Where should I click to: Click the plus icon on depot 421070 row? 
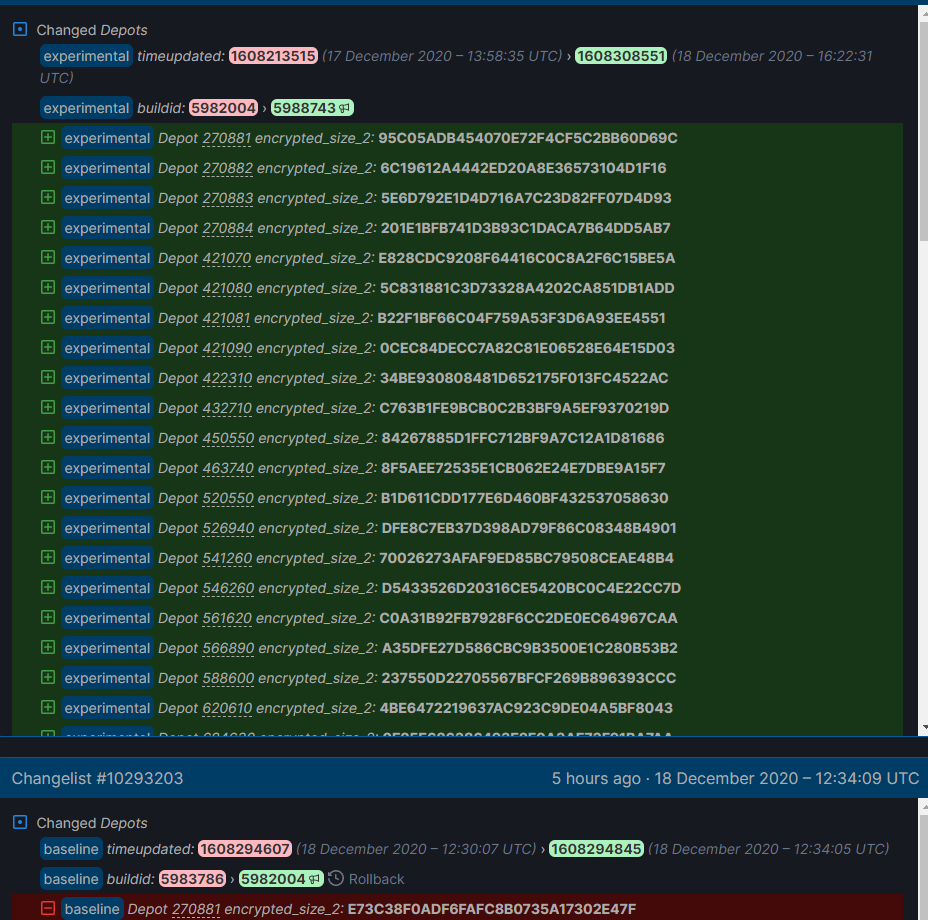(x=48, y=258)
